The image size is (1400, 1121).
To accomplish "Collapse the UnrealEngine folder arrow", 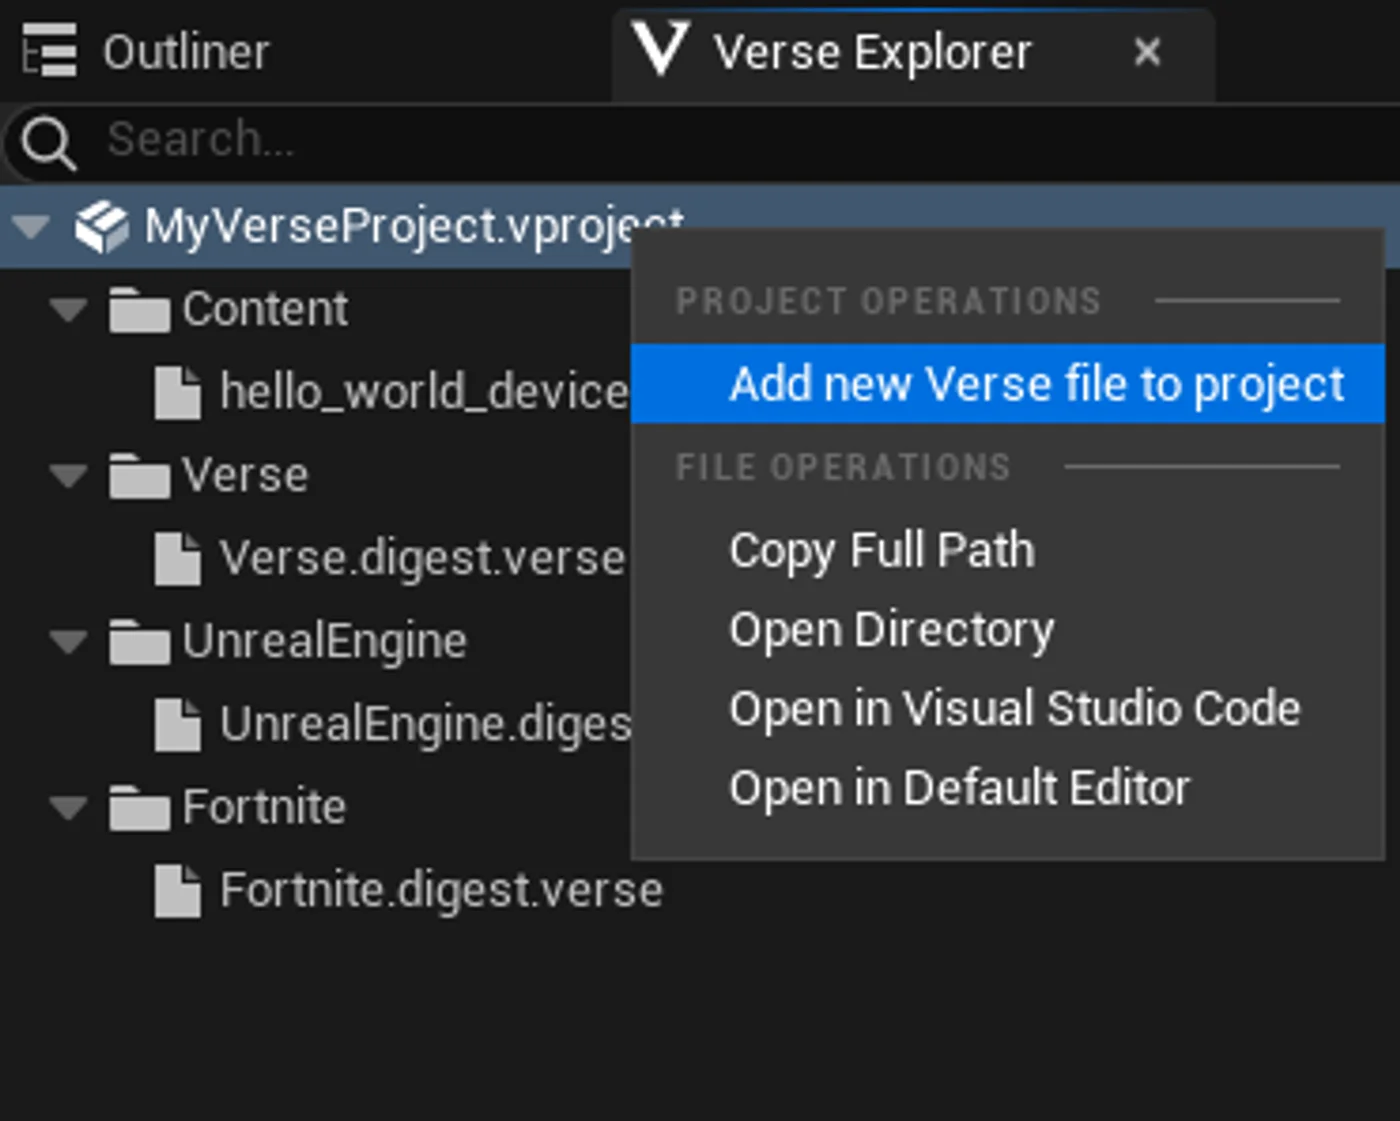I will pos(69,641).
